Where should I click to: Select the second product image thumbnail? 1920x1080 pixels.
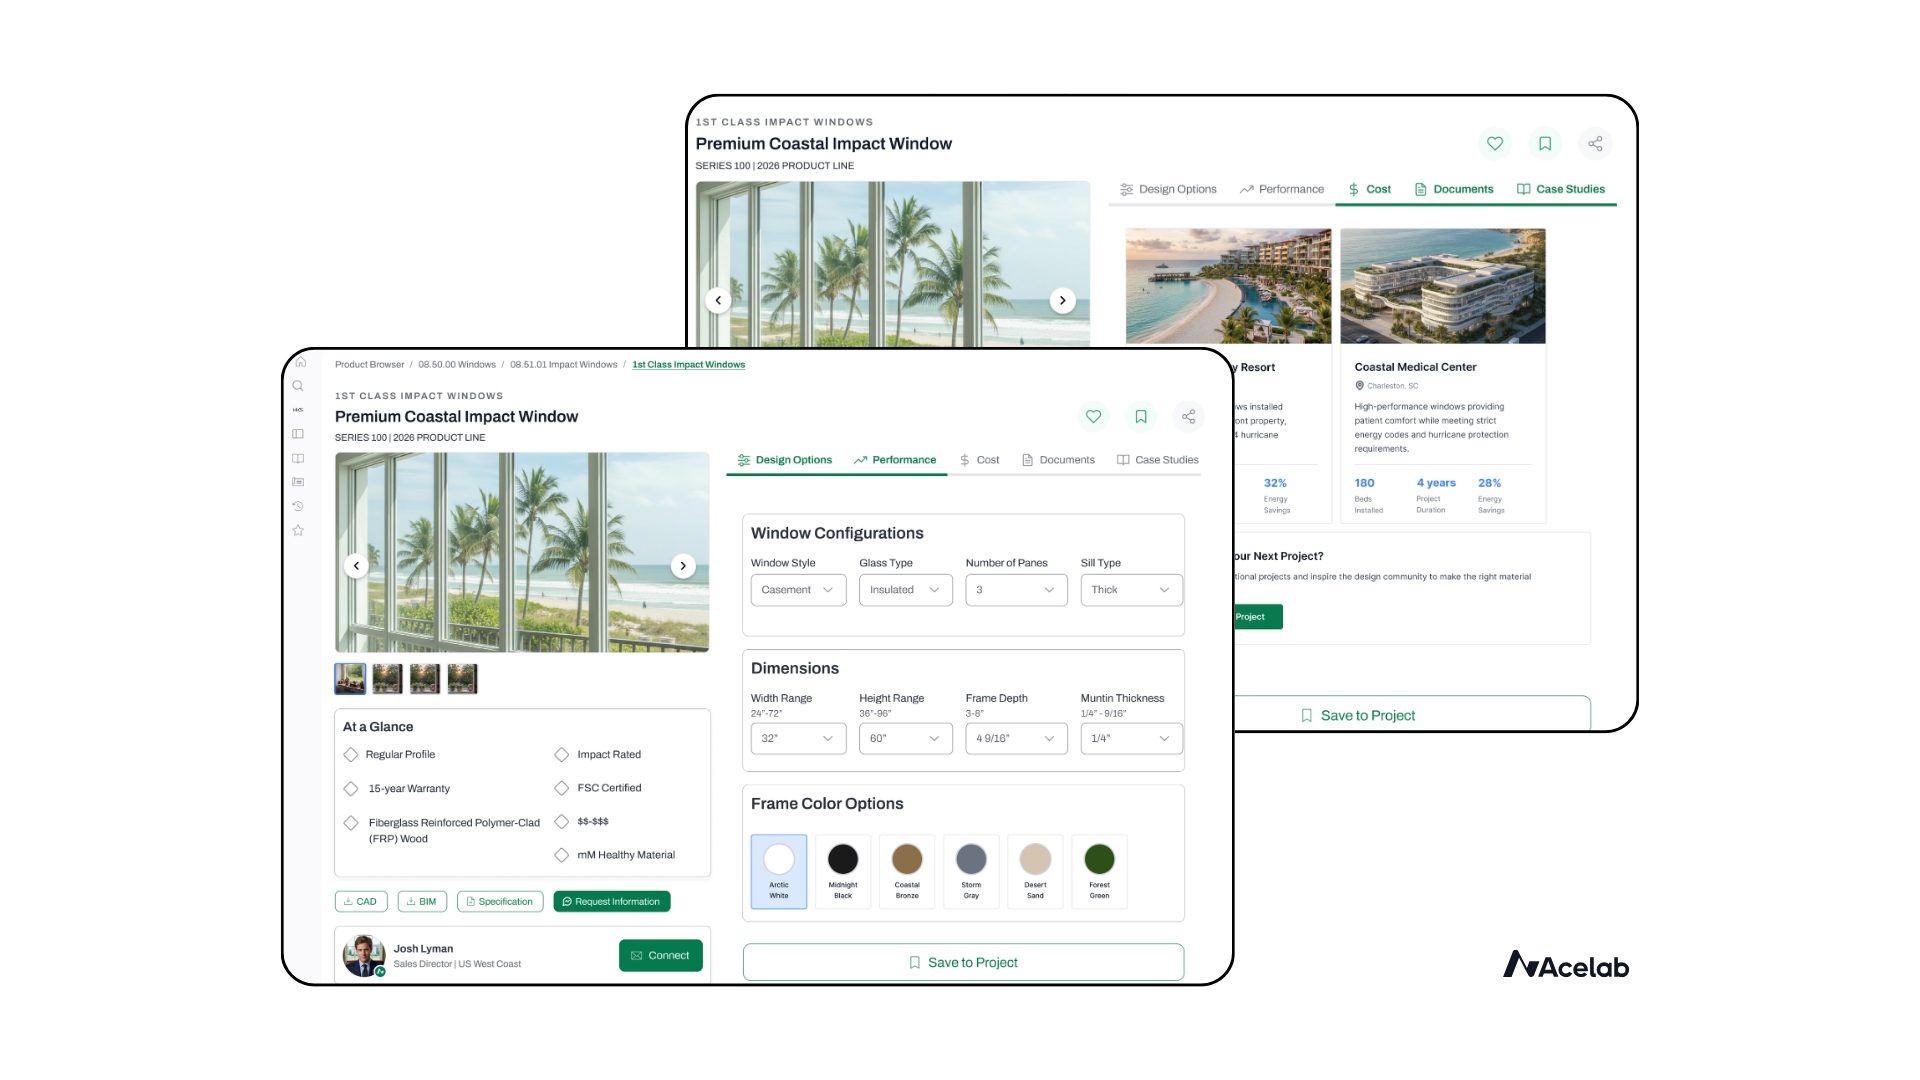387,679
